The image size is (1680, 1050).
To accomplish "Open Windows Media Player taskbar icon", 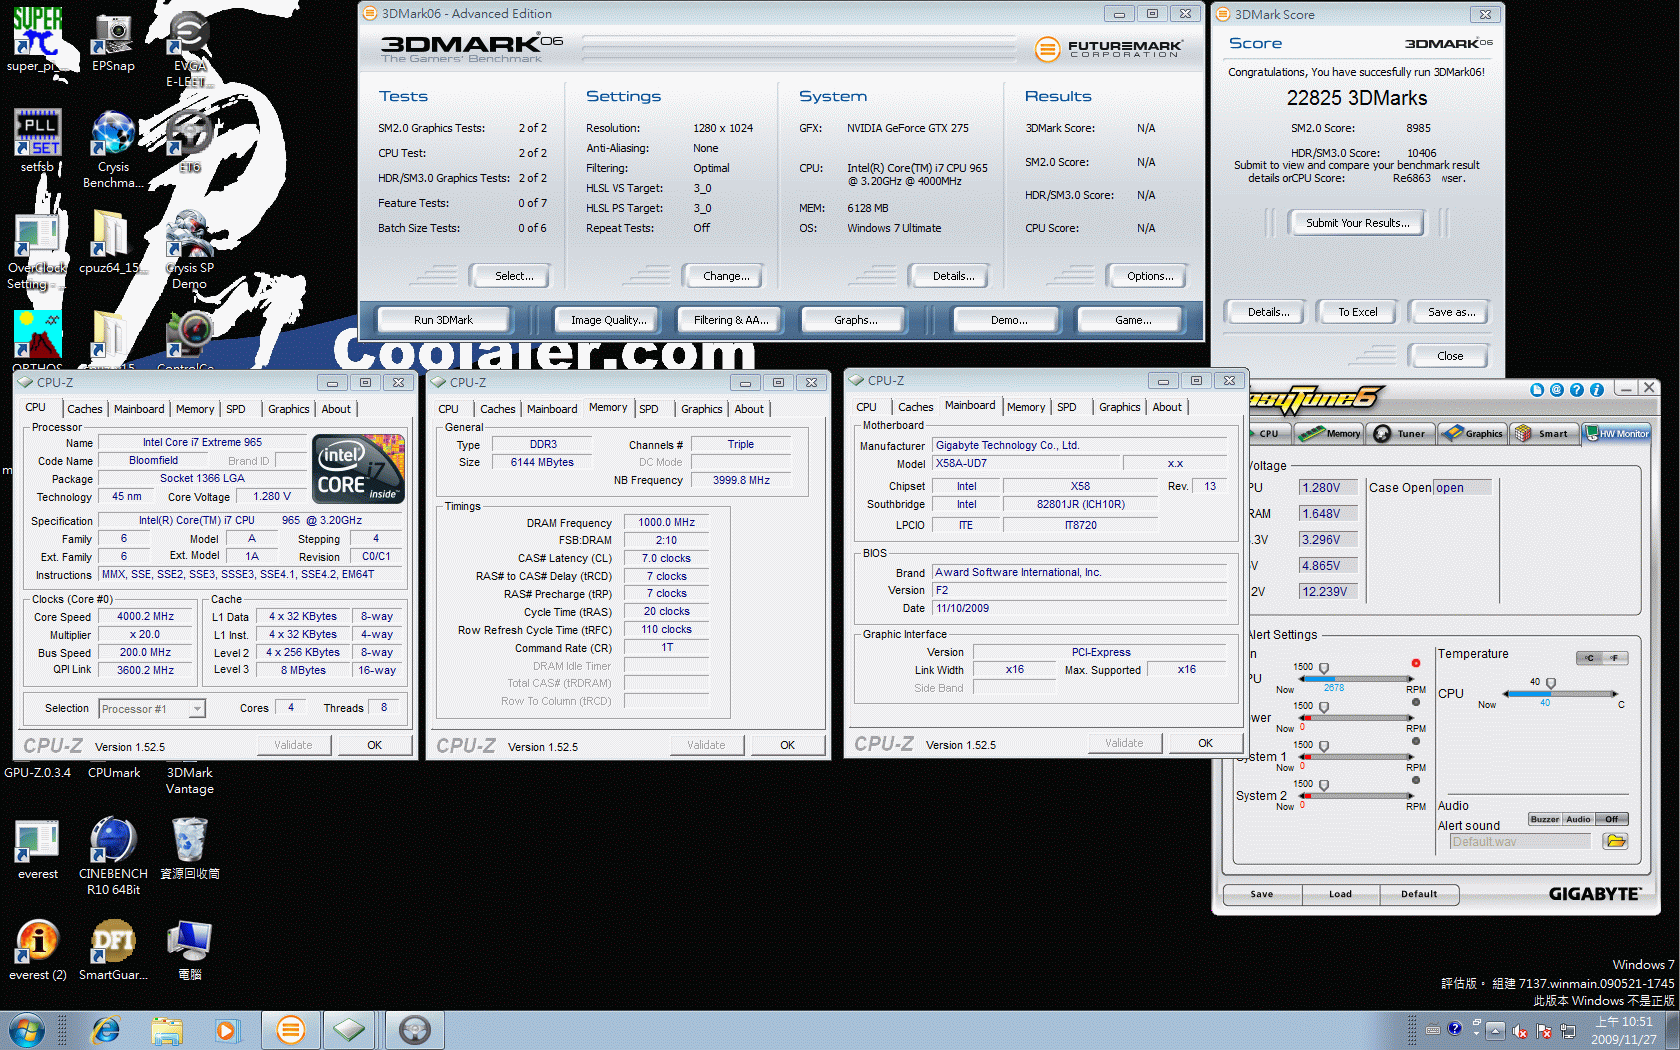I will click(x=226, y=1030).
